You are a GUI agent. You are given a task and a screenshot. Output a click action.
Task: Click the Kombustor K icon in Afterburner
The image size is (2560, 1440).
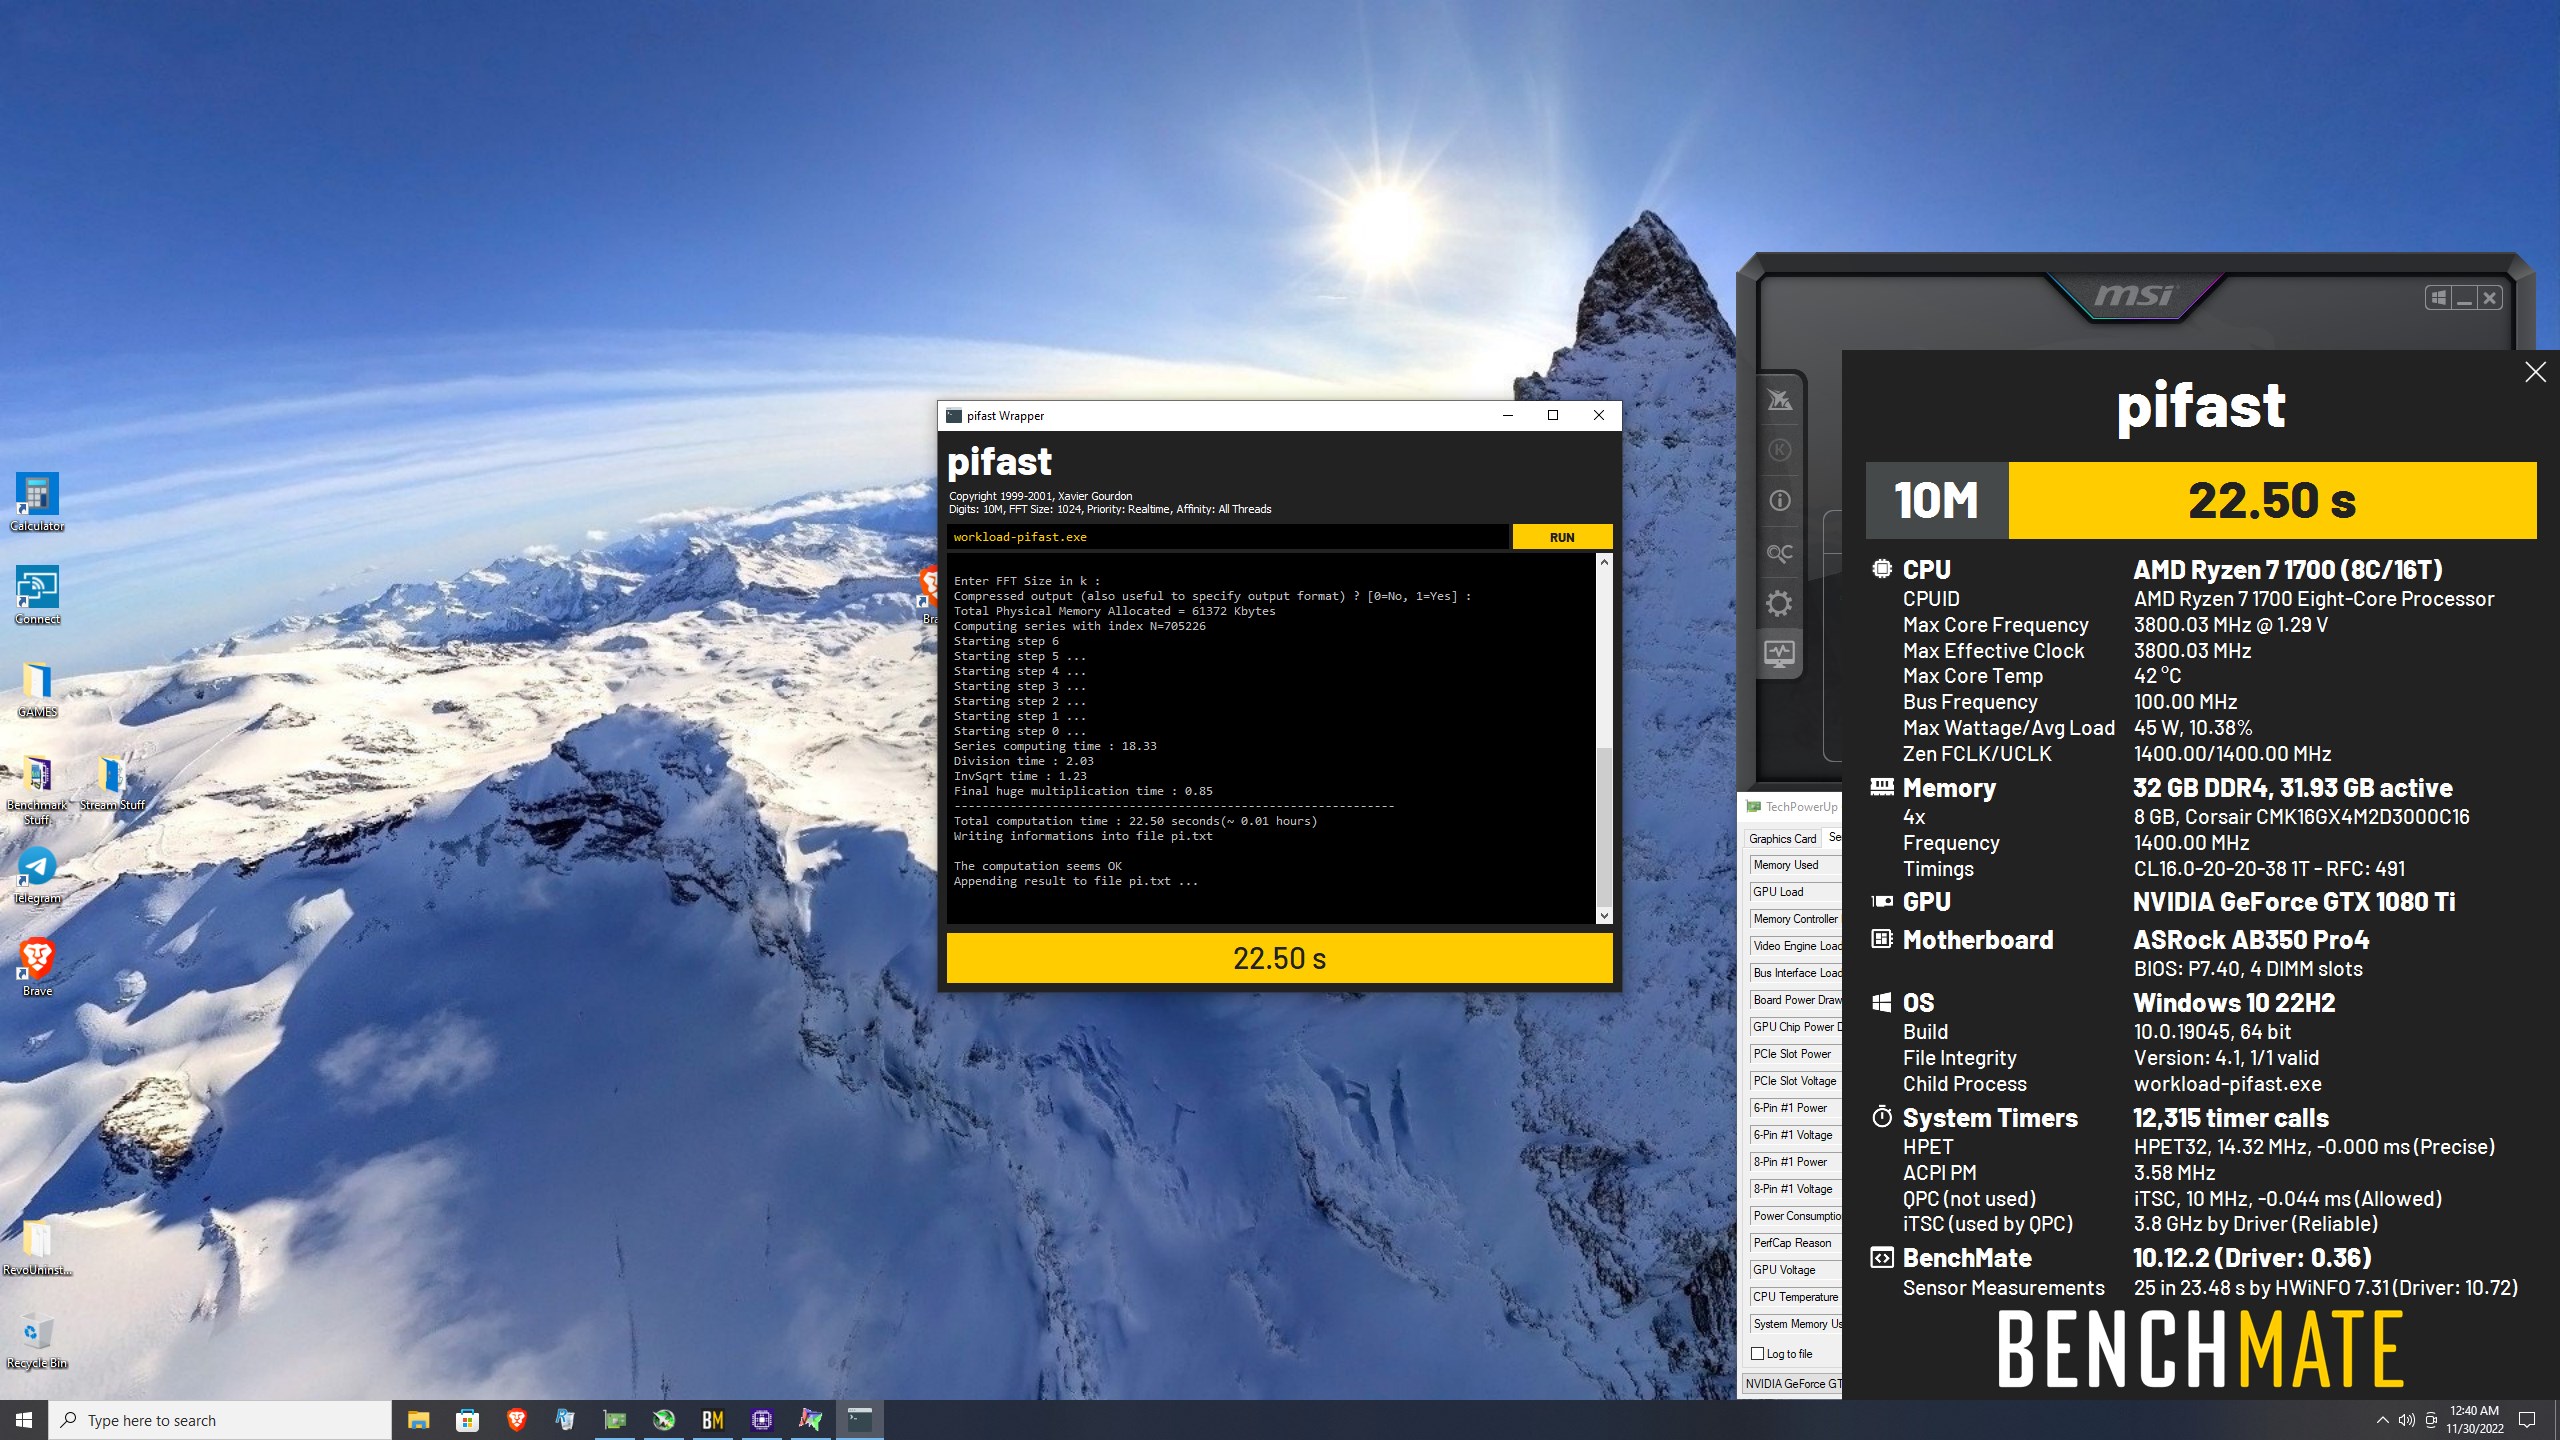pyautogui.click(x=1779, y=450)
